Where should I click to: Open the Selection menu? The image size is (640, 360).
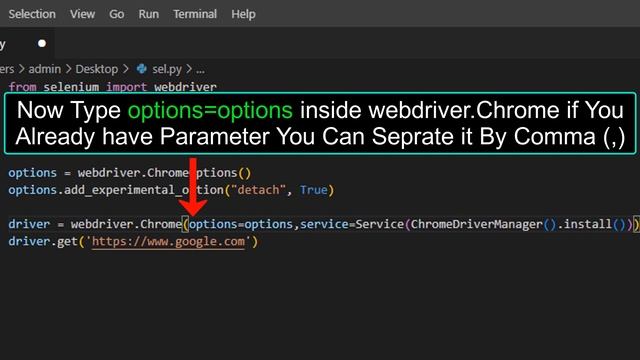32,14
